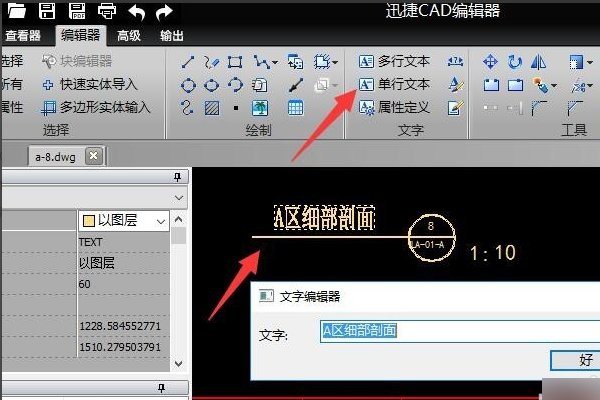Open the Polyline tool dropdown arrow
This screenshot has width=600, height=400.
pyautogui.click(x=275, y=62)
